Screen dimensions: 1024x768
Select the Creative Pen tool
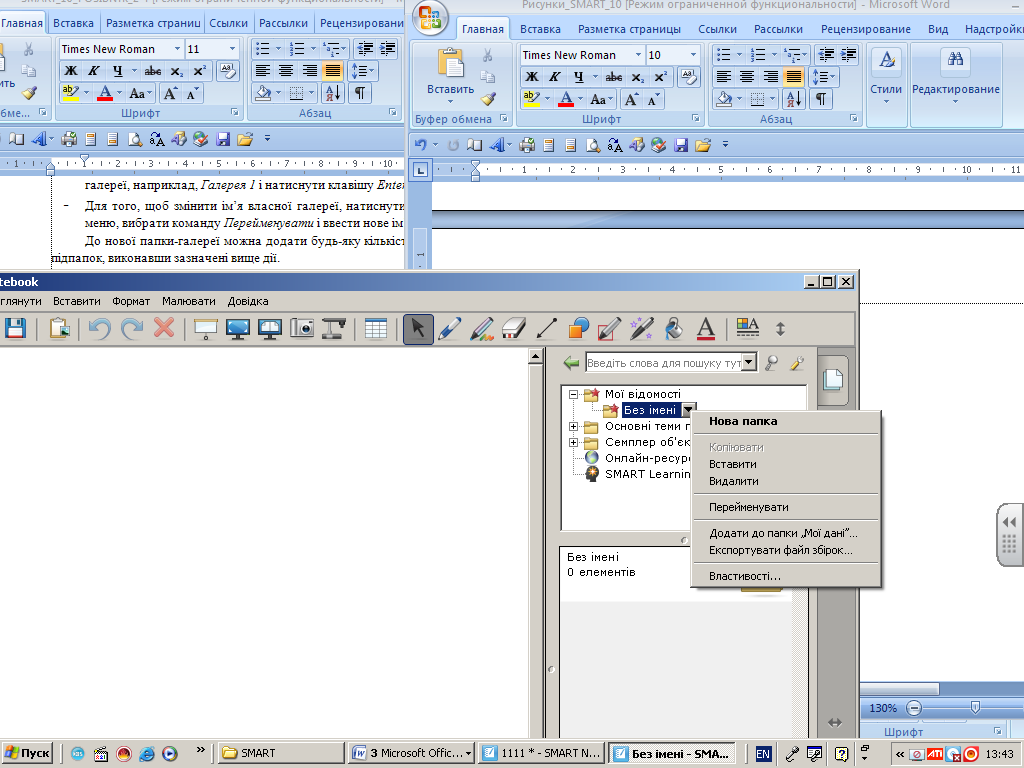pos(482,328)
